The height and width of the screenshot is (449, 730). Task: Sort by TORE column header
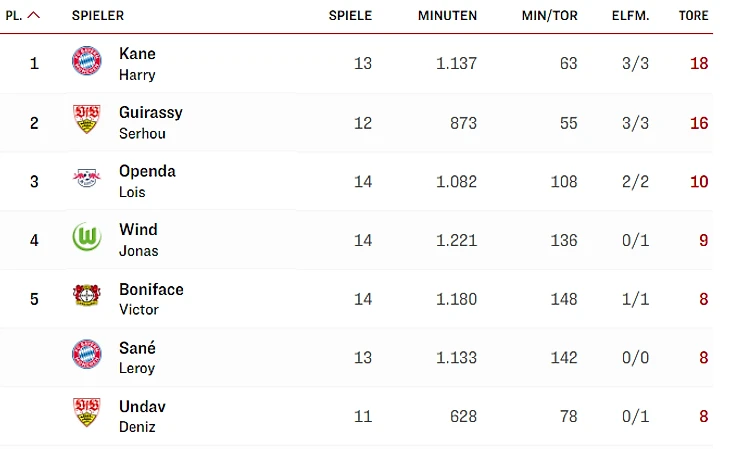click(x=693, y=16)
